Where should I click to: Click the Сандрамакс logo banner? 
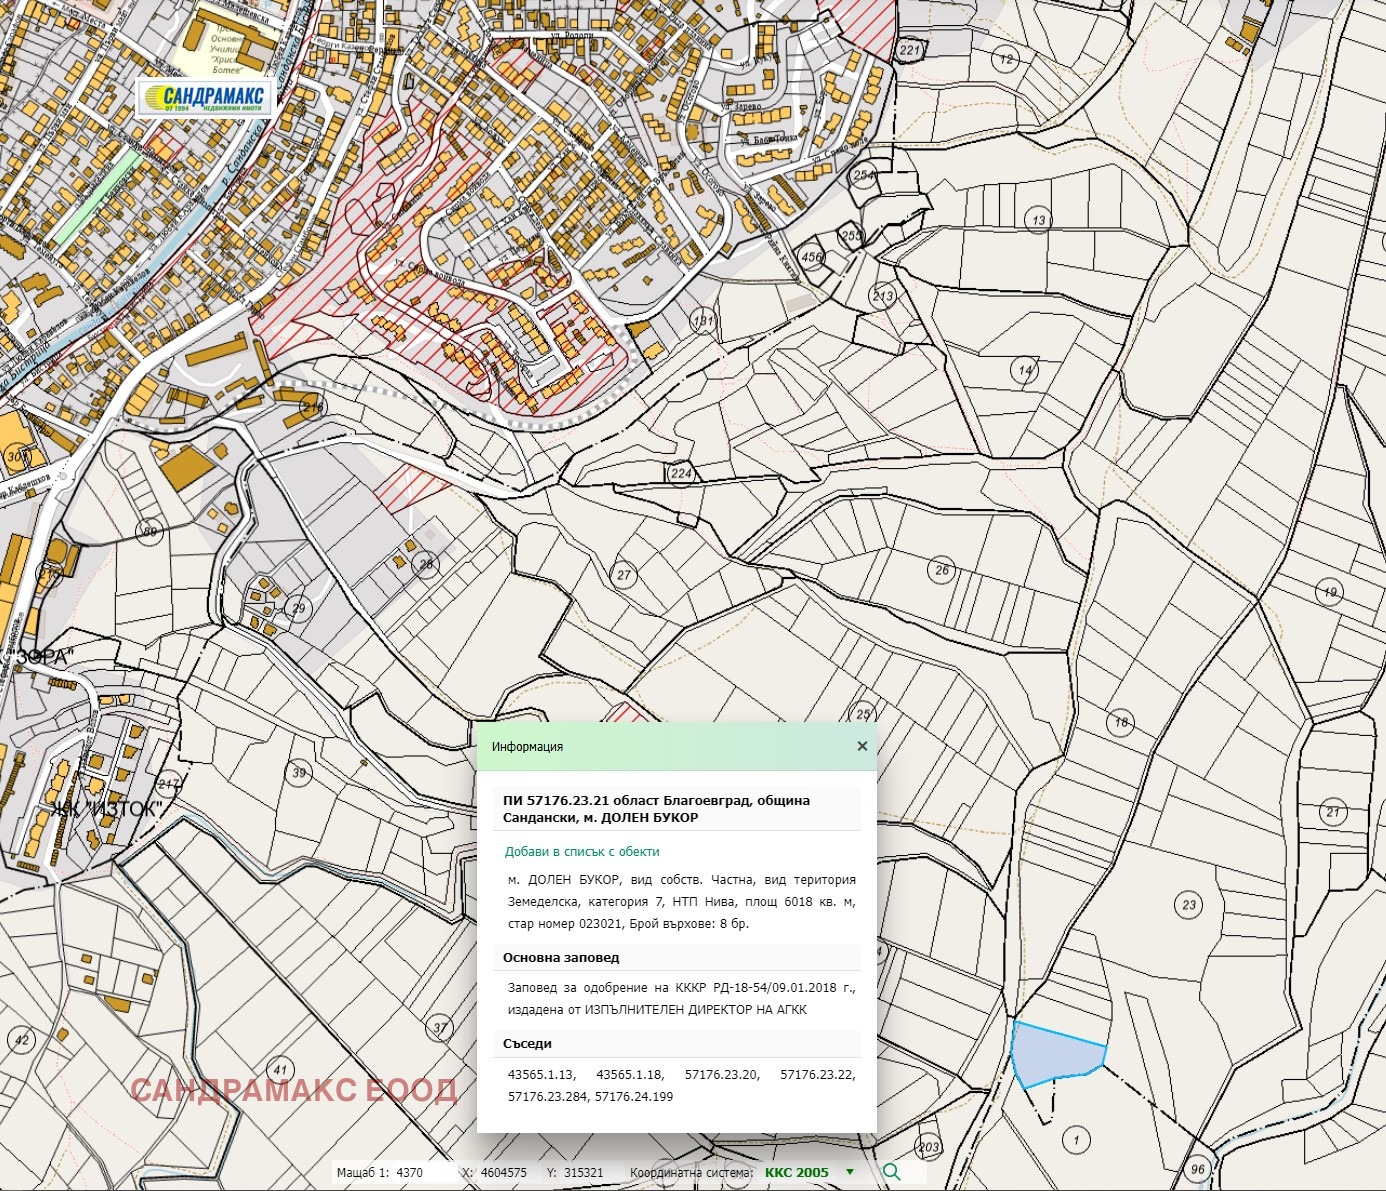pos(205,98)
